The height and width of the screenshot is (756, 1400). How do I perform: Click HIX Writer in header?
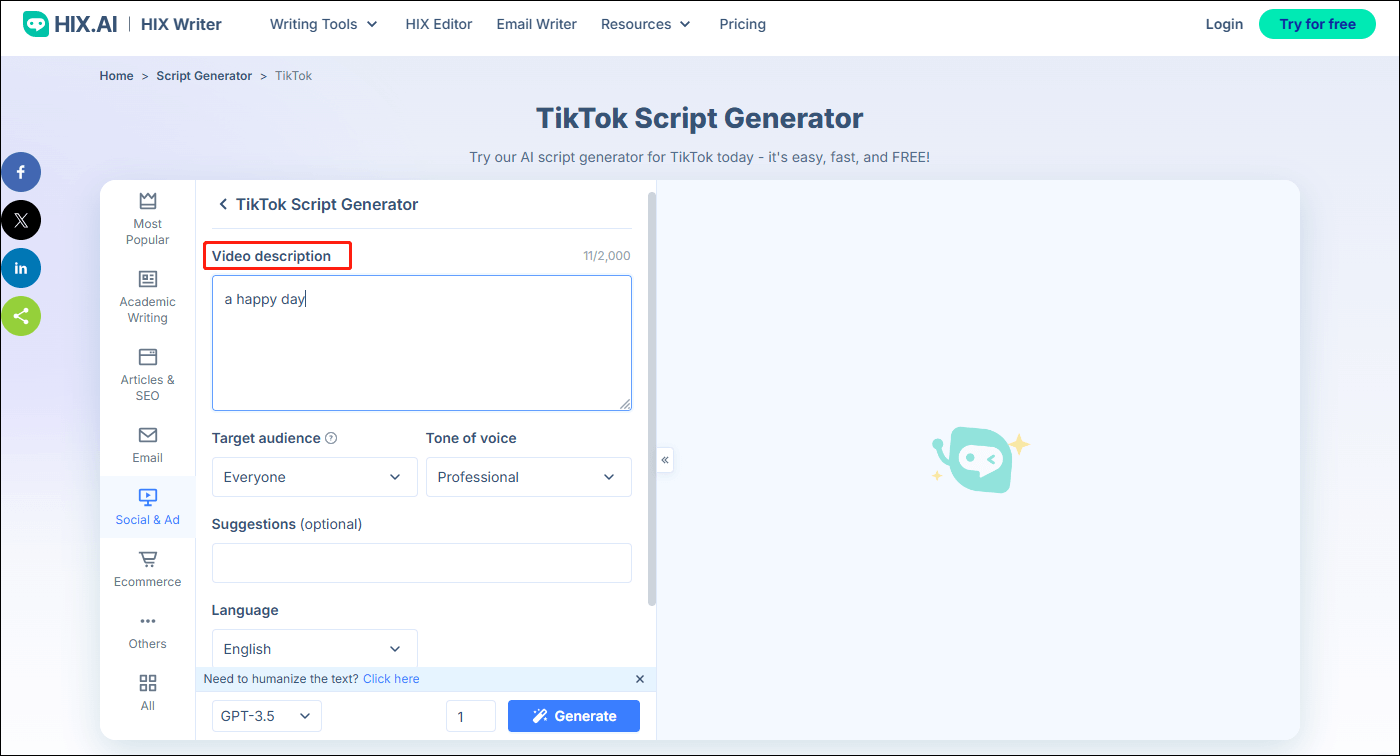(x=182, y=24)
